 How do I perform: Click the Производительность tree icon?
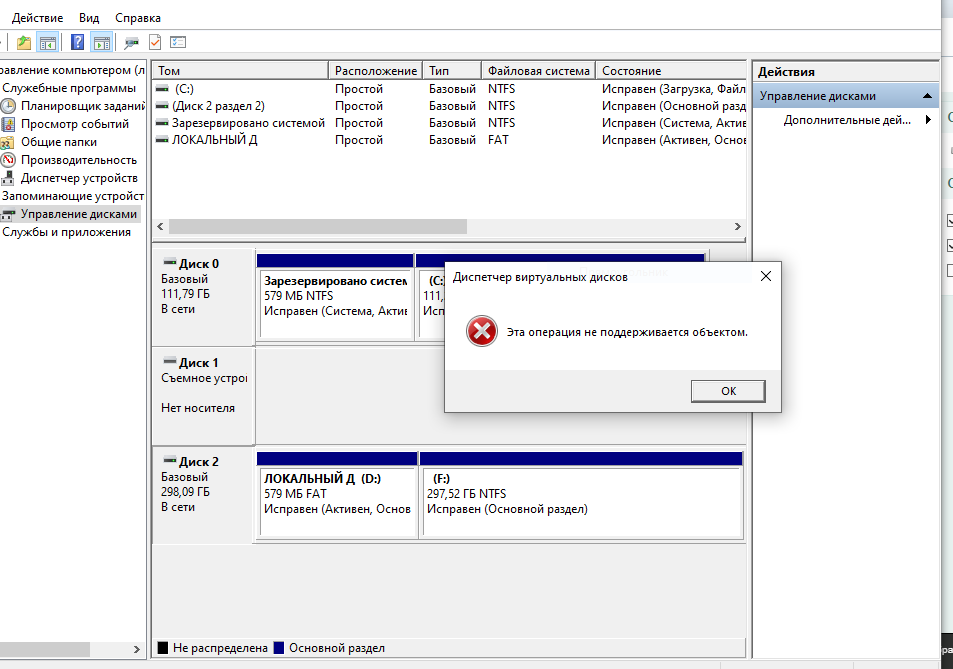pyautogui.click(x=8, y=160)
